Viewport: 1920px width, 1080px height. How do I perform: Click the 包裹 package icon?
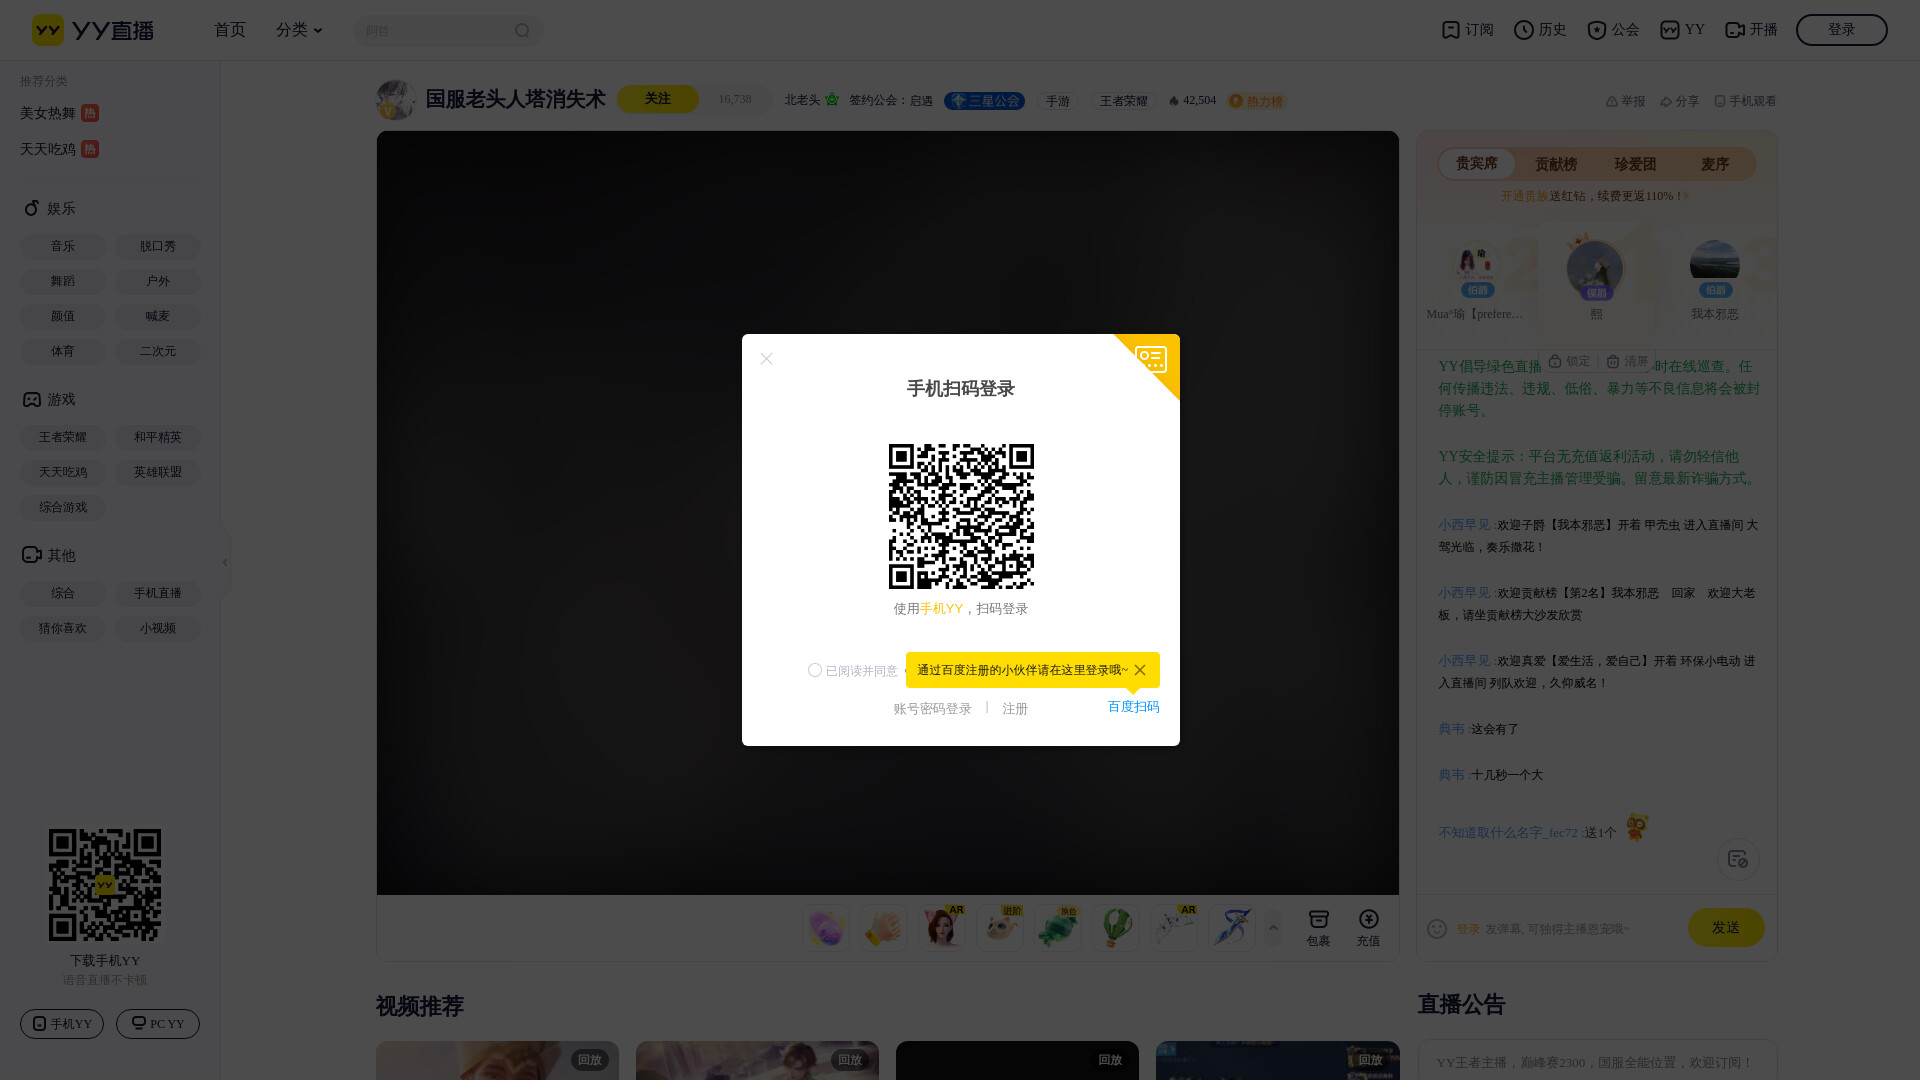pos(1318,928)
